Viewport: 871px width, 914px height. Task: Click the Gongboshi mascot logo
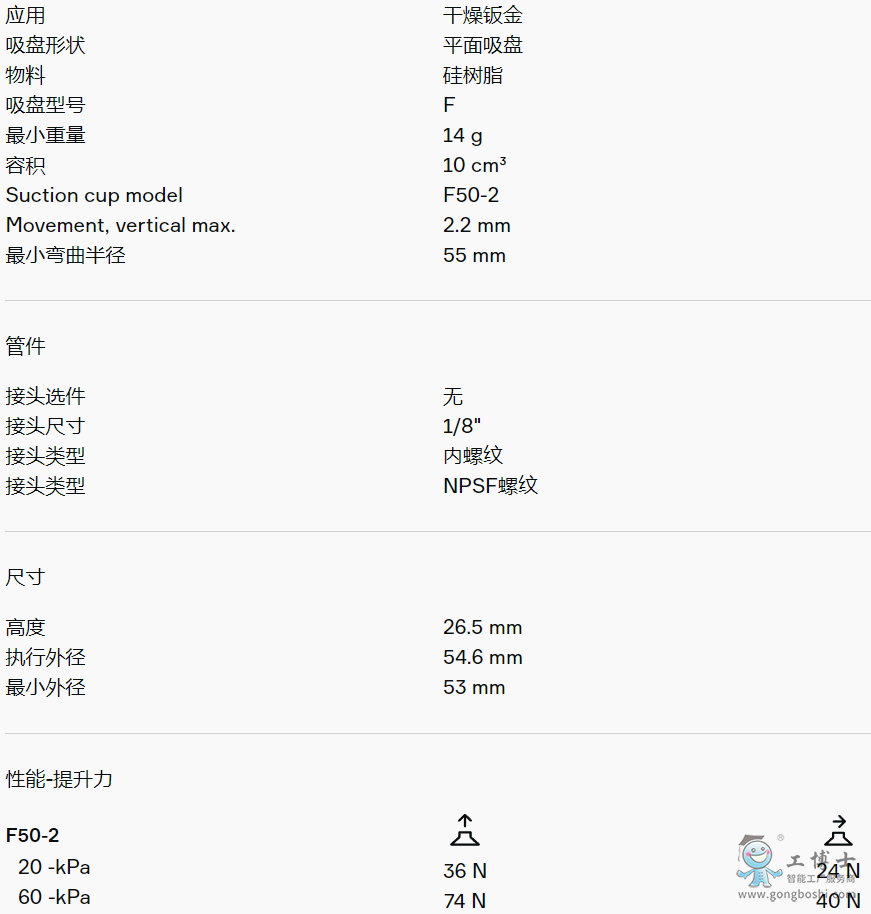[757, 858]
